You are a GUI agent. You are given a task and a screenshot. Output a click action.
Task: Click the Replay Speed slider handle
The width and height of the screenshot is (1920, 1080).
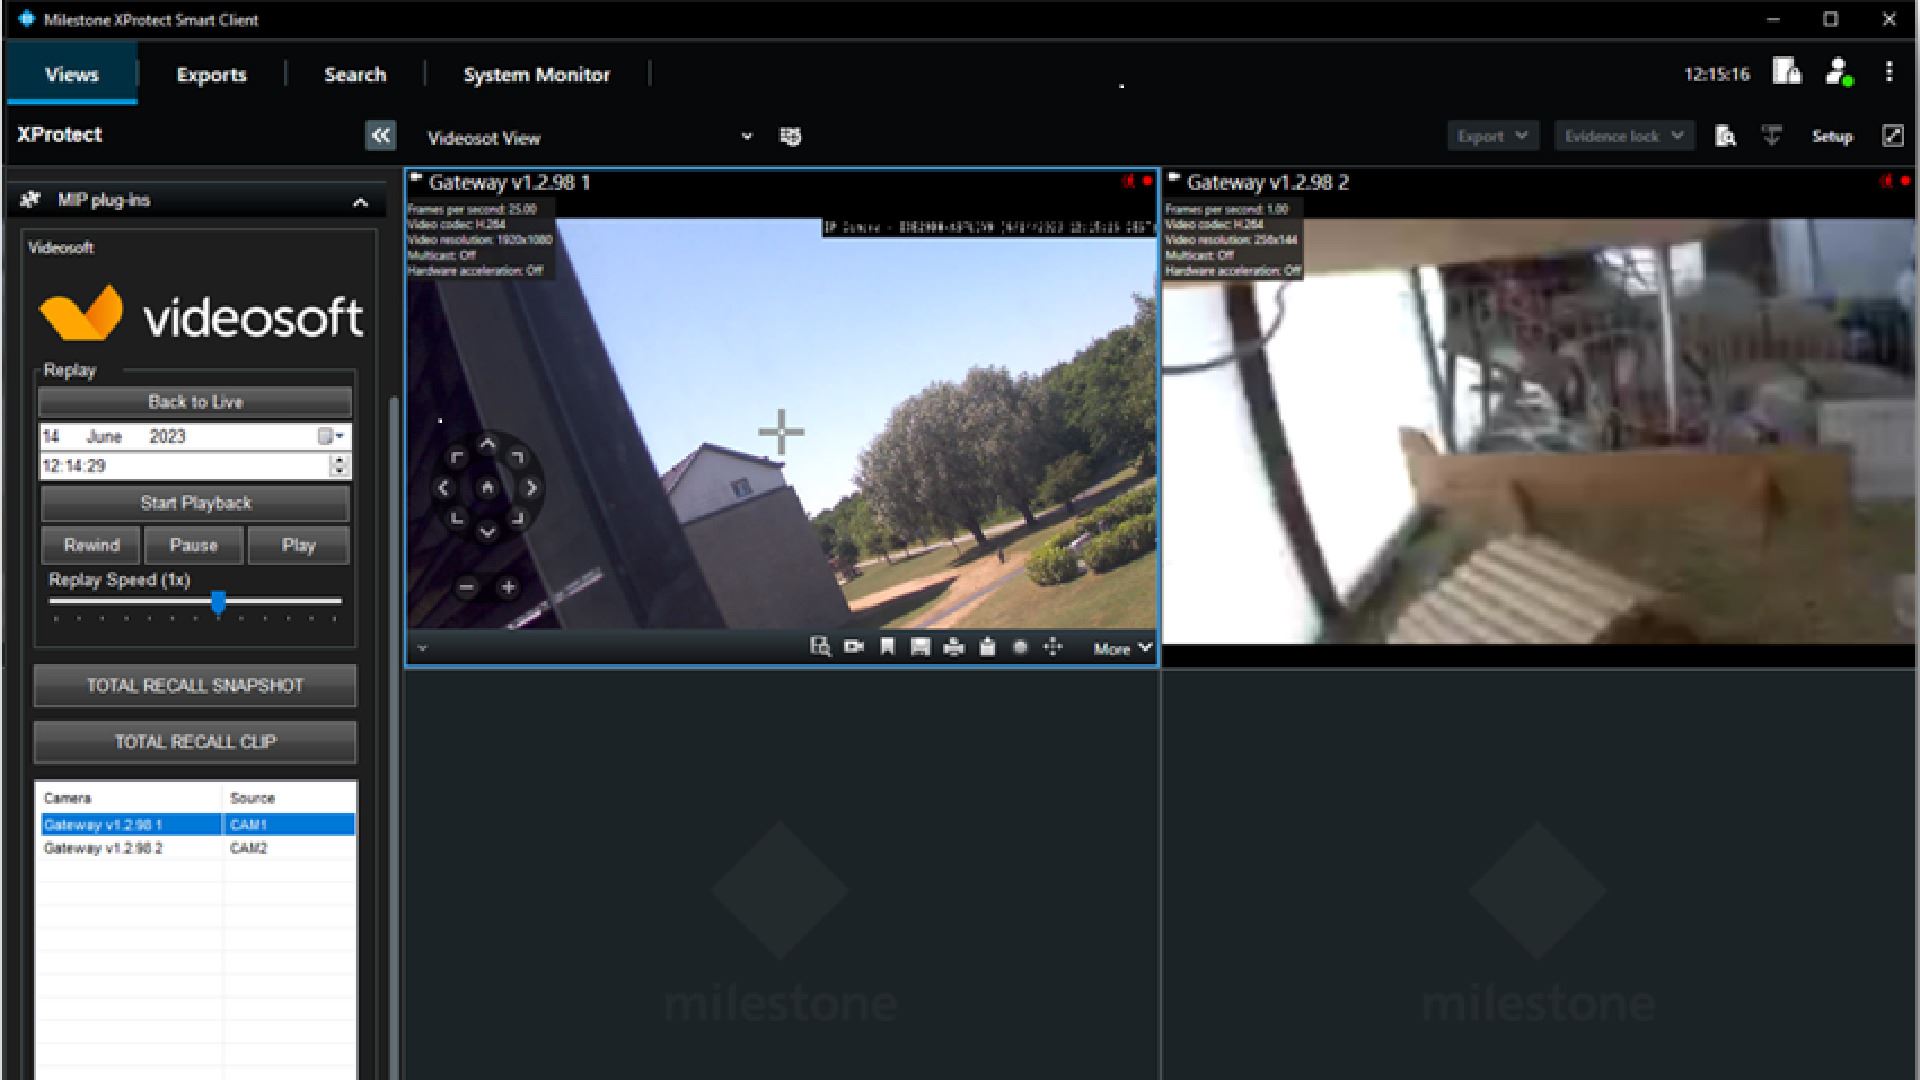219,602
